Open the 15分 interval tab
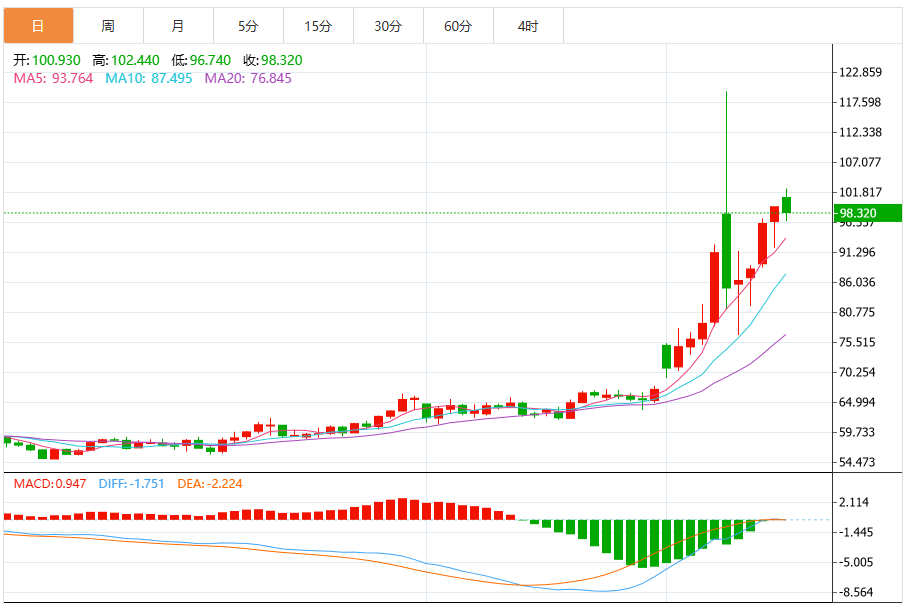 pos(318,26)
